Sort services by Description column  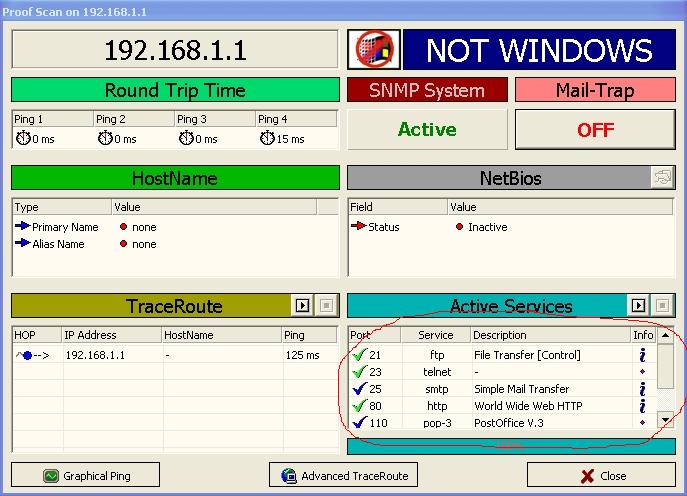click(x=551, y=335)
